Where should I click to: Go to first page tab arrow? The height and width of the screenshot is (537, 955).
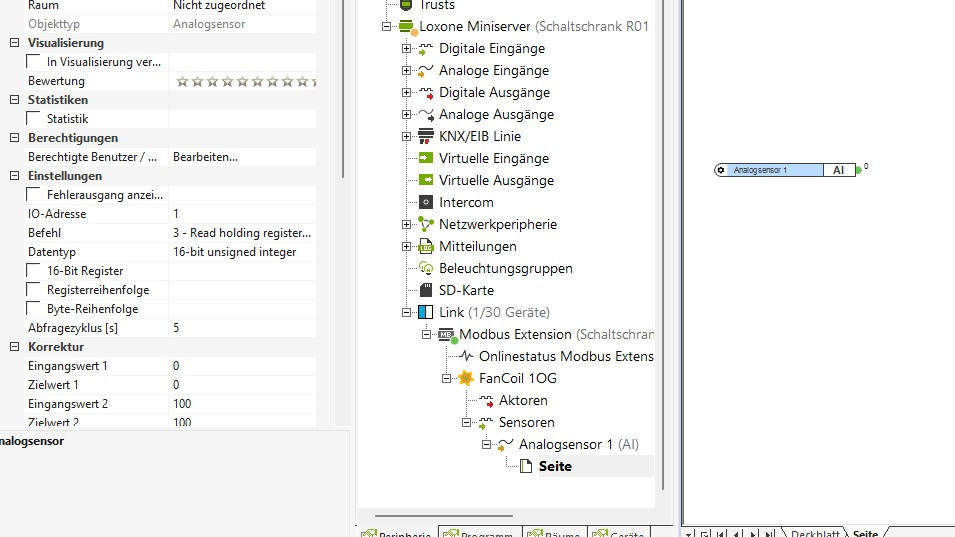pos(721,533)
